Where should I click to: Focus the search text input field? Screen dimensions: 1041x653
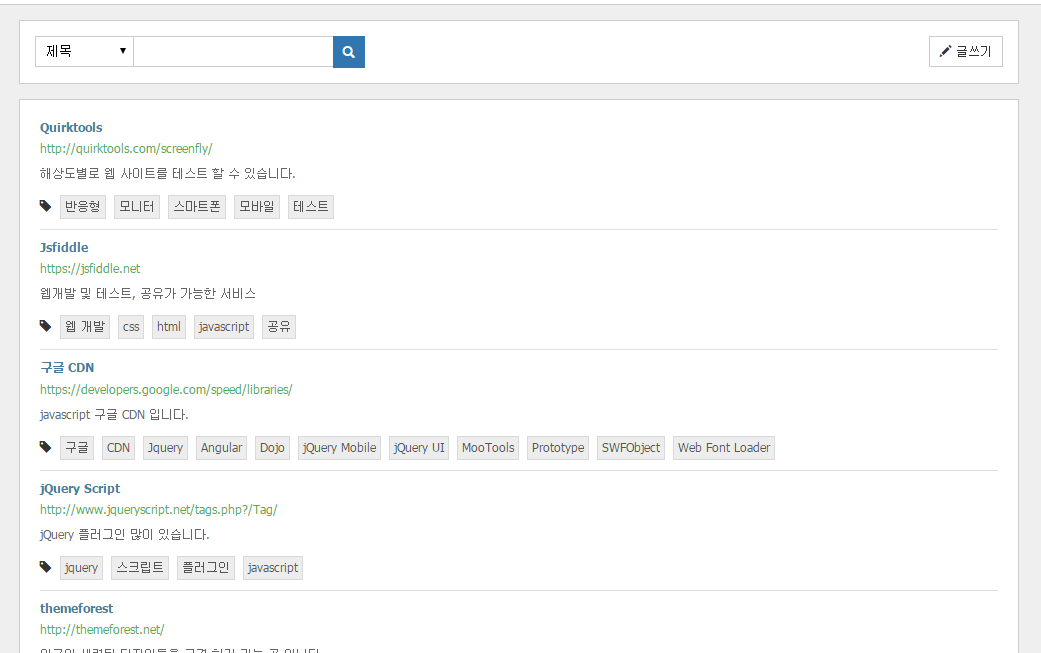[233, 52]
